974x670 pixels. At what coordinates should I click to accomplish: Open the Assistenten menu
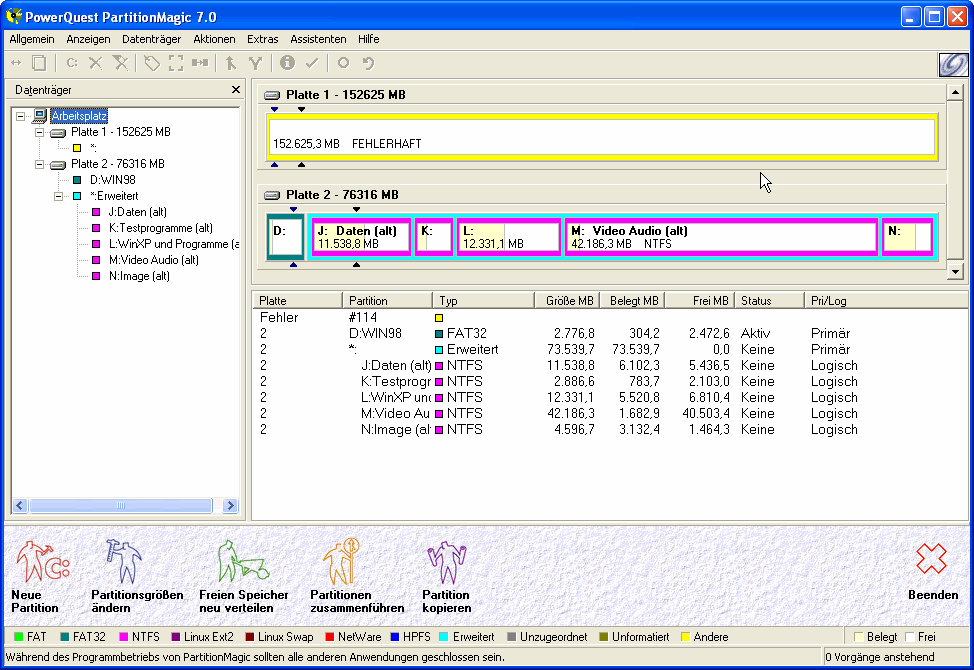(x=318, y=39)
